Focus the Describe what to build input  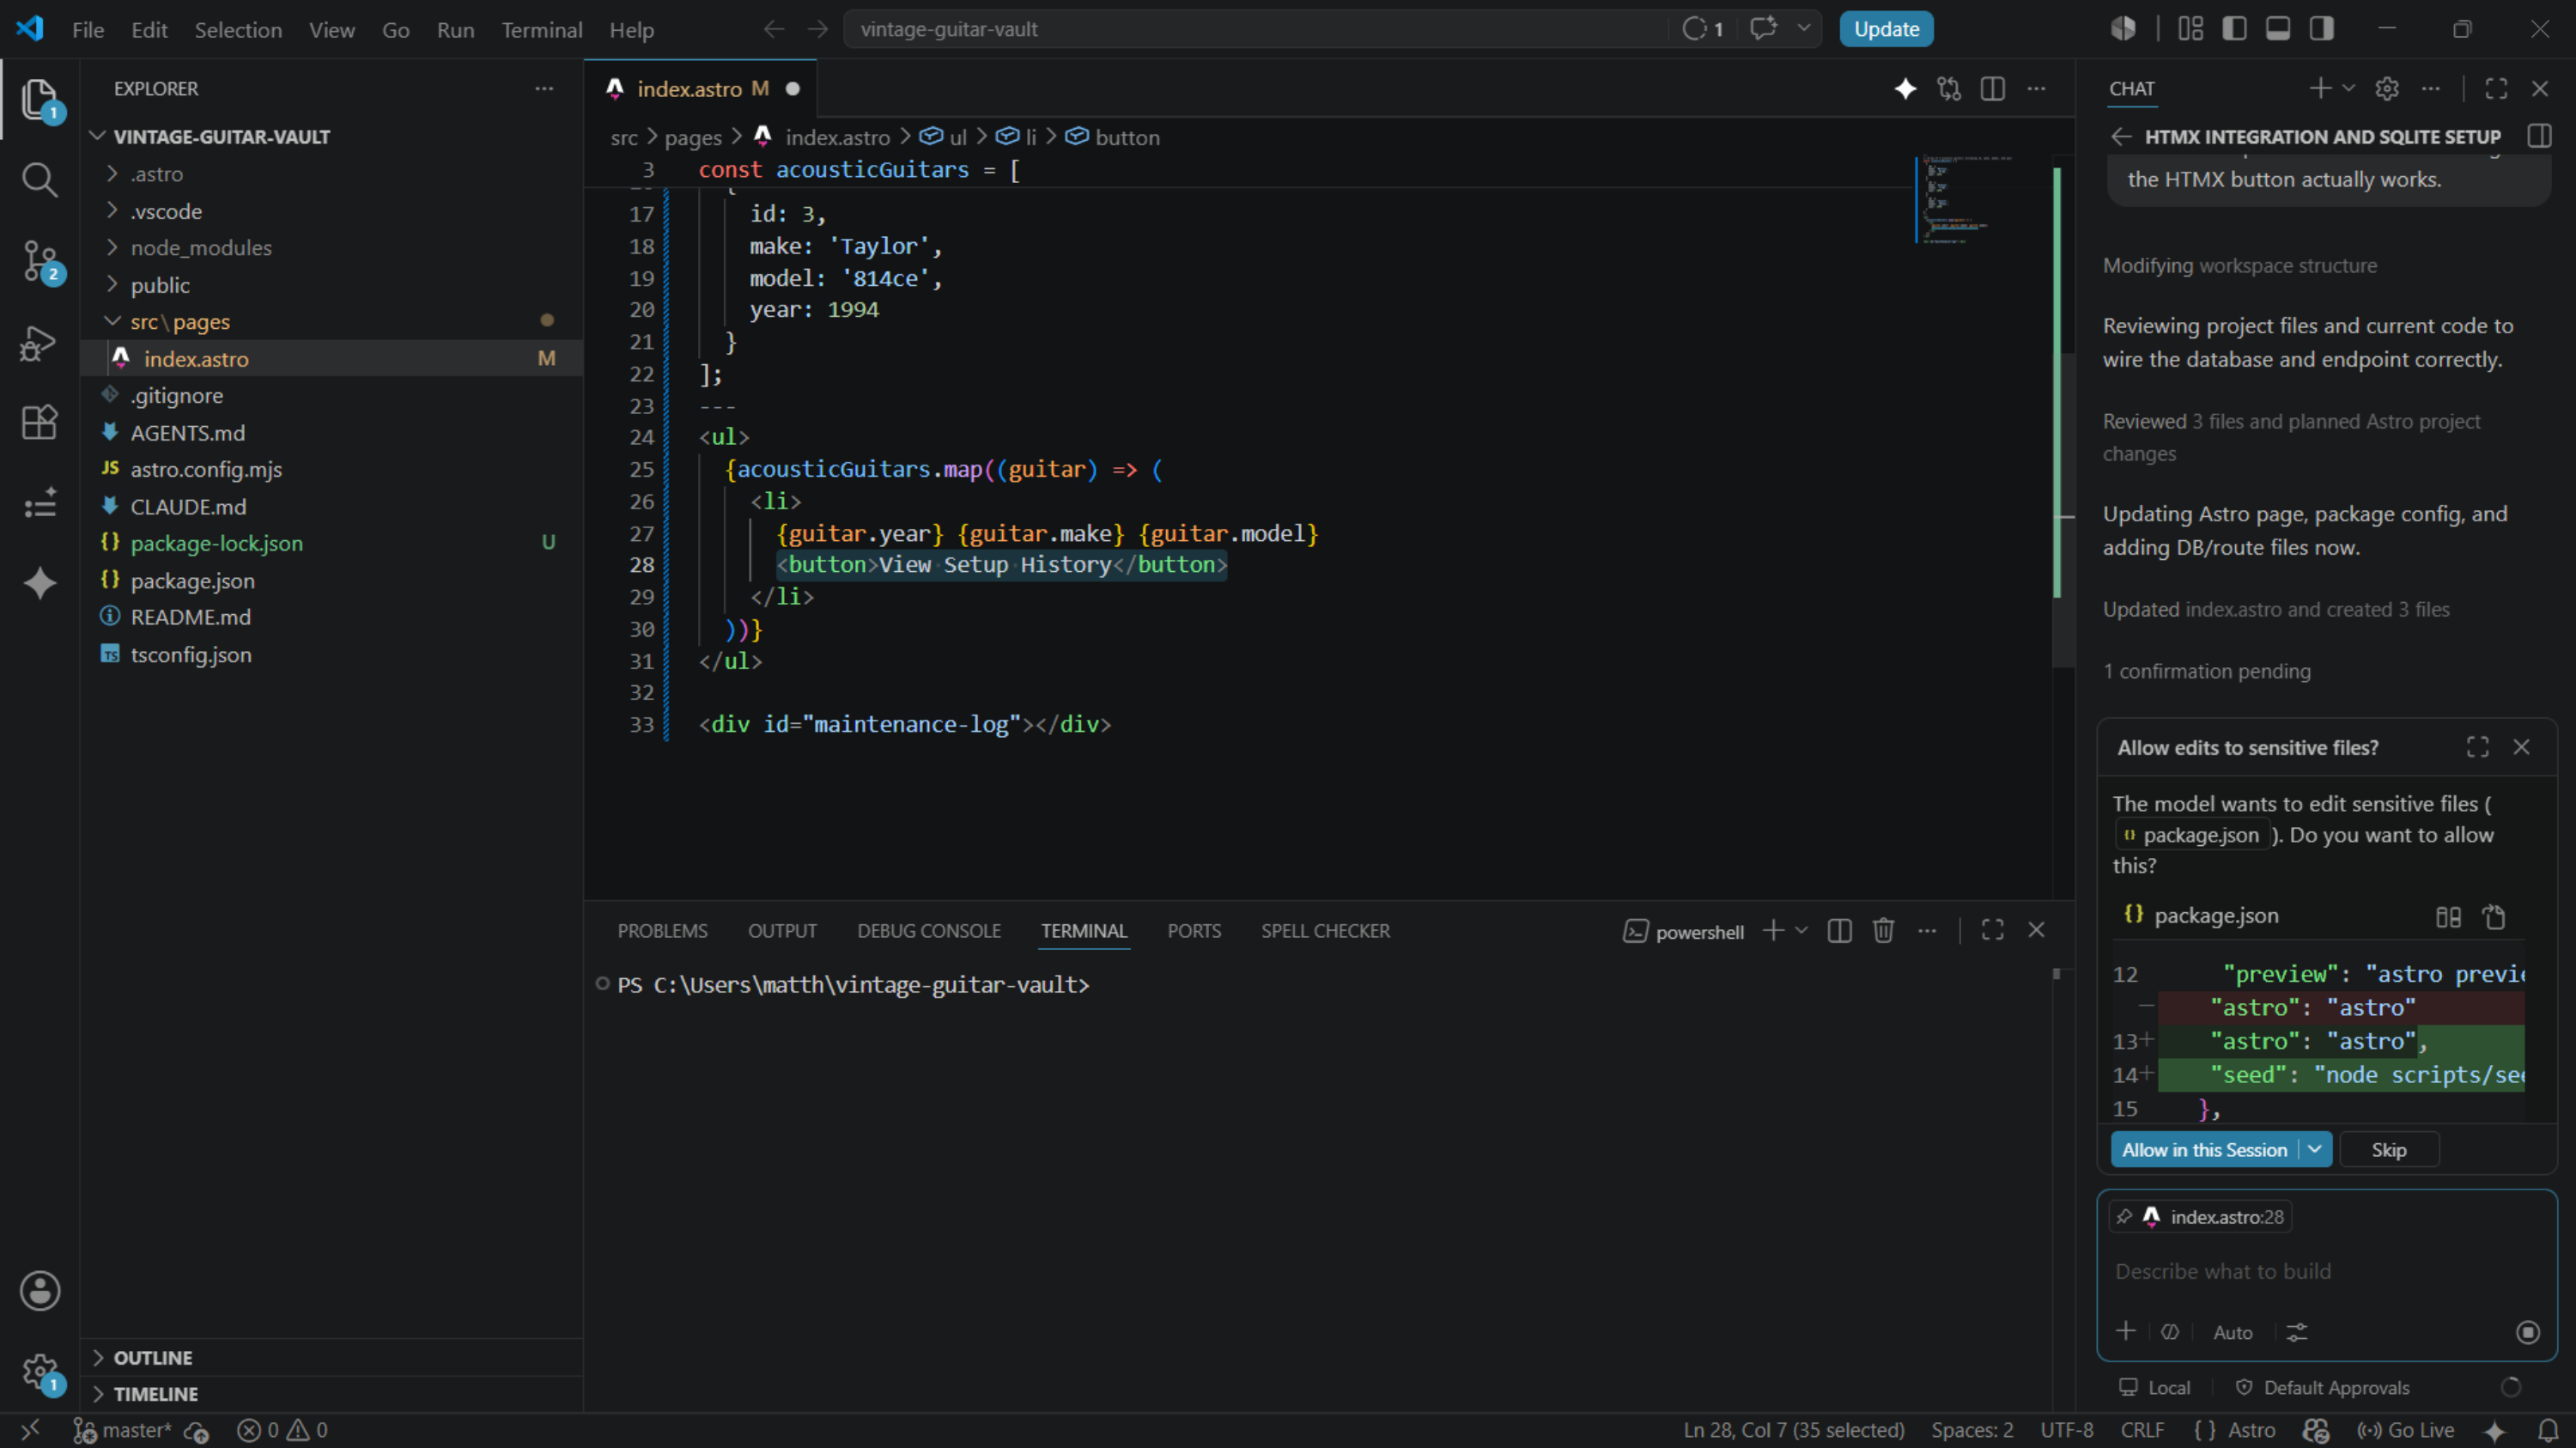pyautogui.click(x=2326, y=1271)
